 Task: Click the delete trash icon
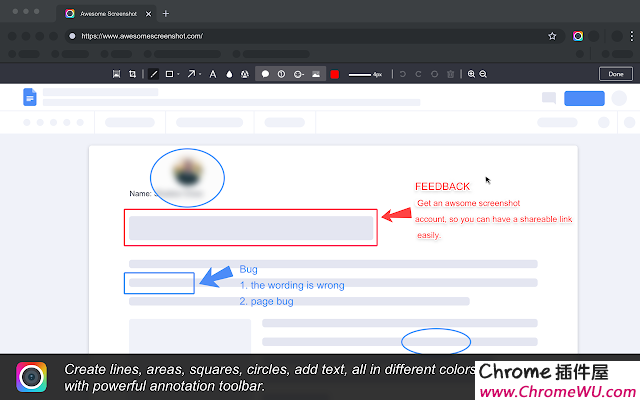[451, 74]
